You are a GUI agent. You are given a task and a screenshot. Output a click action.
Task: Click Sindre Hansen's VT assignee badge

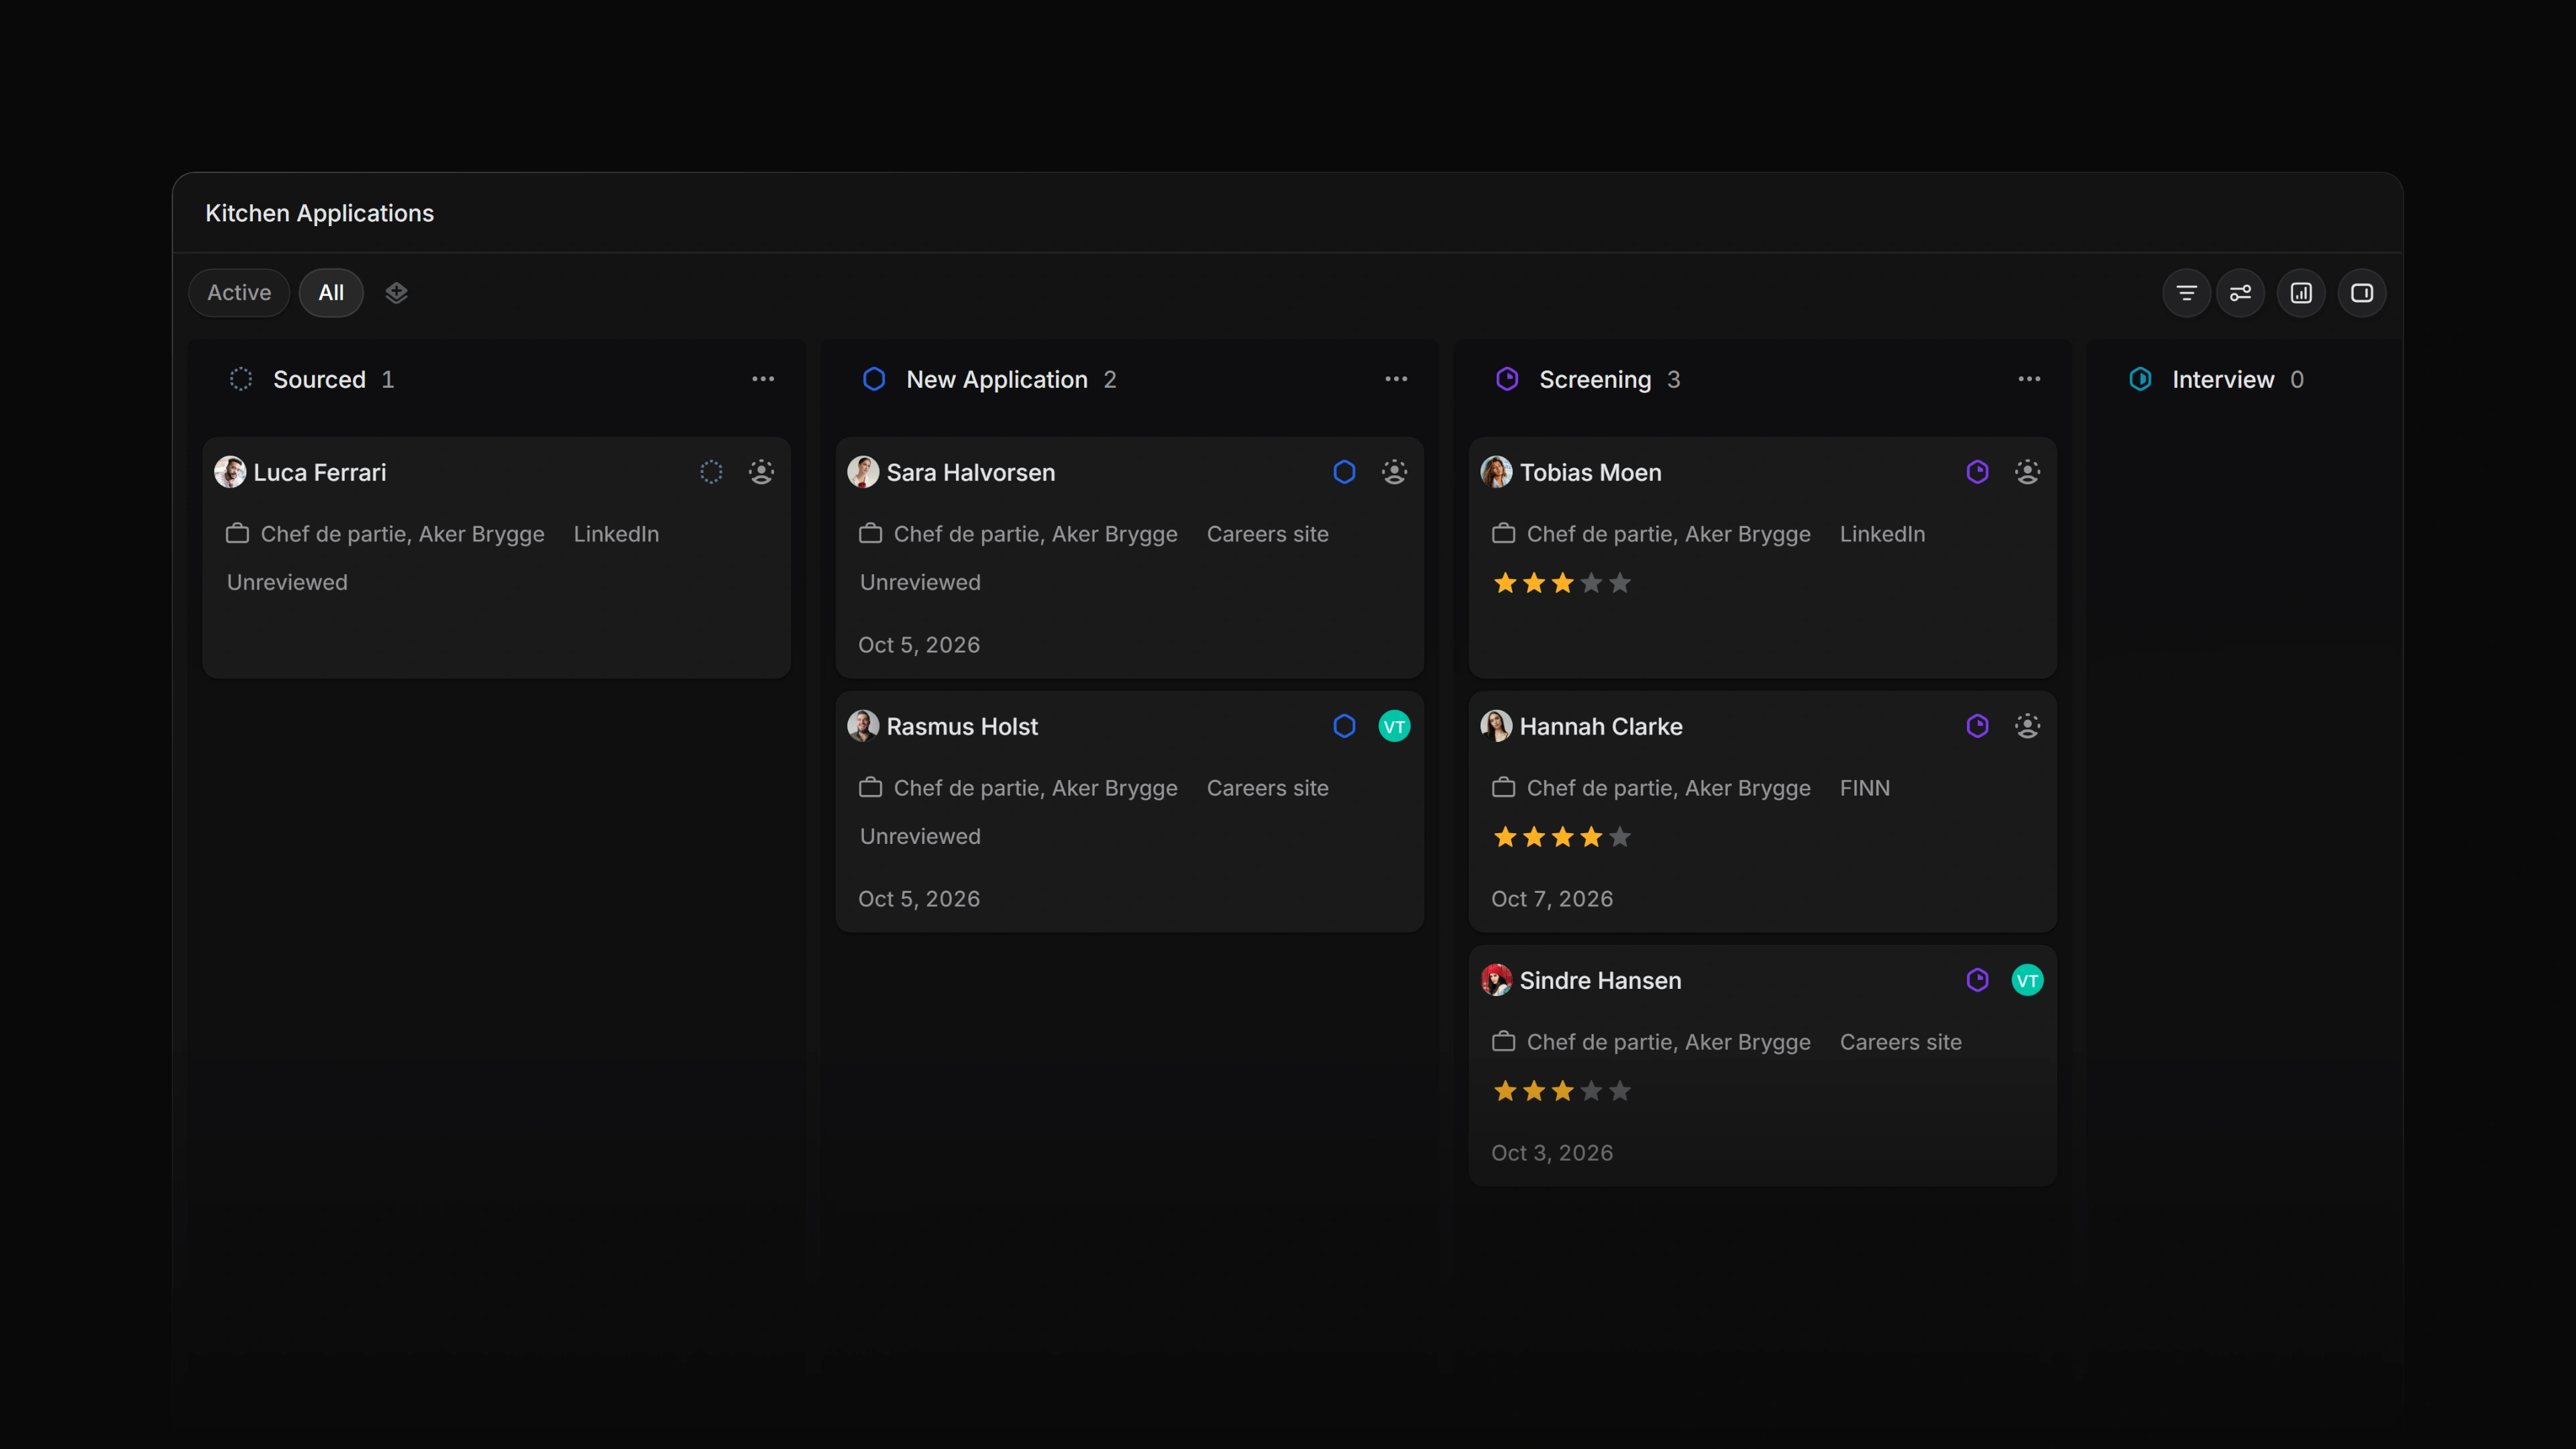[2027, 980]
